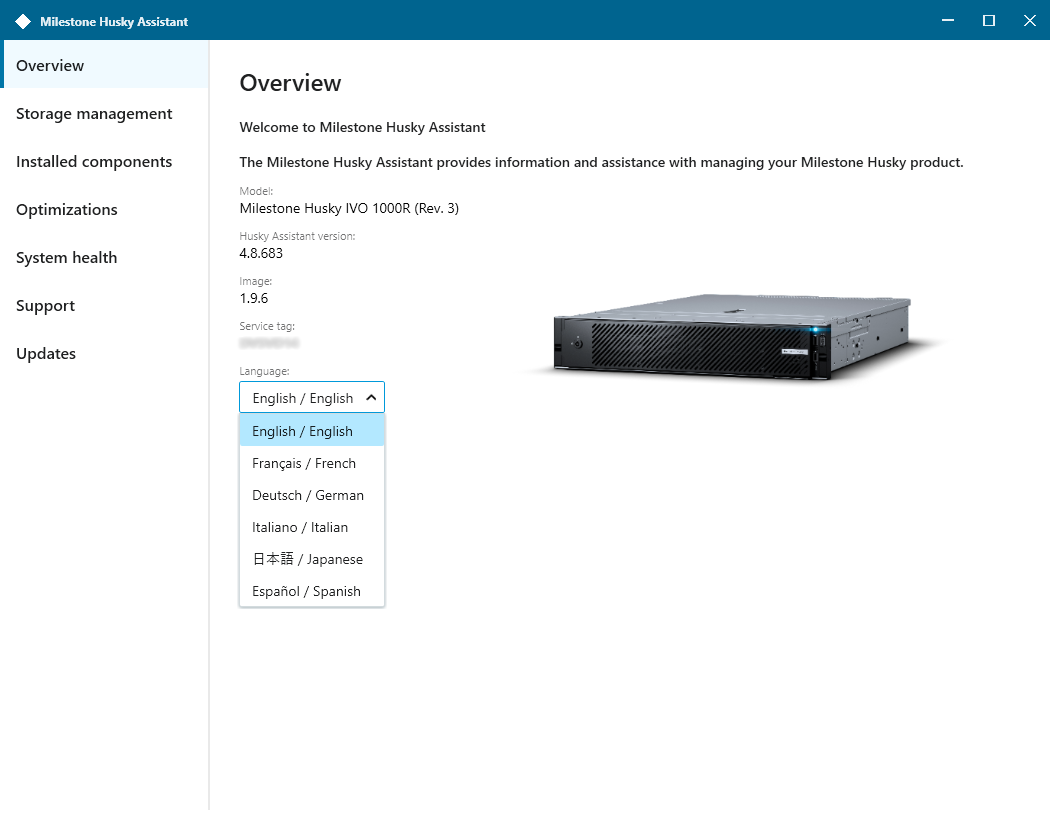
Task: Pick Deutsch / German language
Action: pos(312,495)
